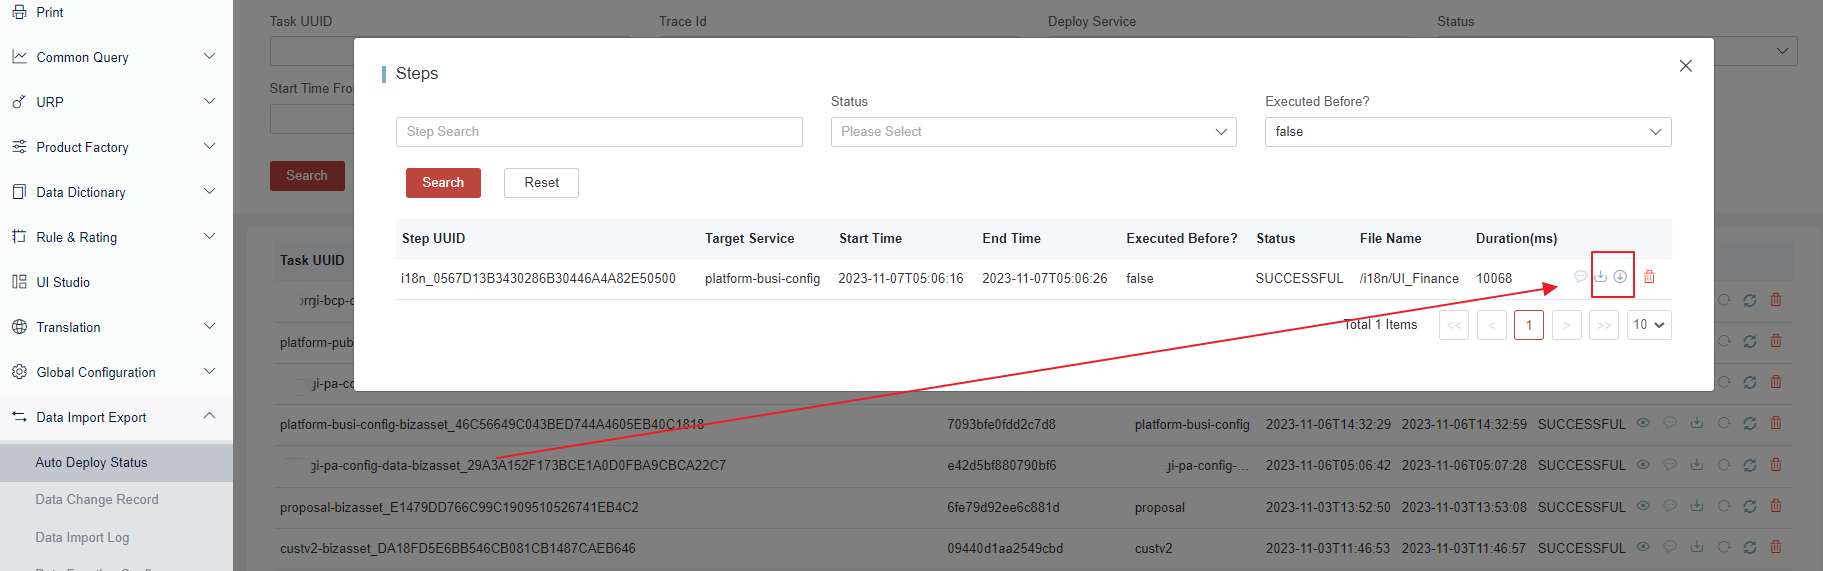This screenshot has width=1823, height=571.
Task: Click the refresh icon on the custv2-bizasset row
Action: 1750,548
